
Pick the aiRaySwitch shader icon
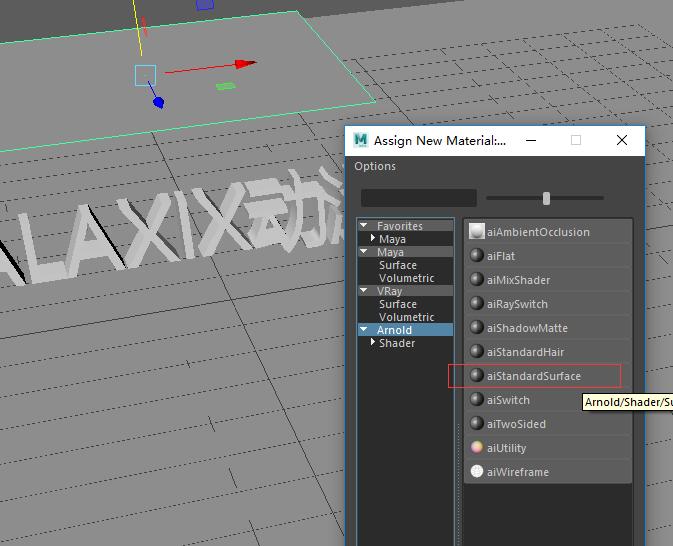coord(476,303)
